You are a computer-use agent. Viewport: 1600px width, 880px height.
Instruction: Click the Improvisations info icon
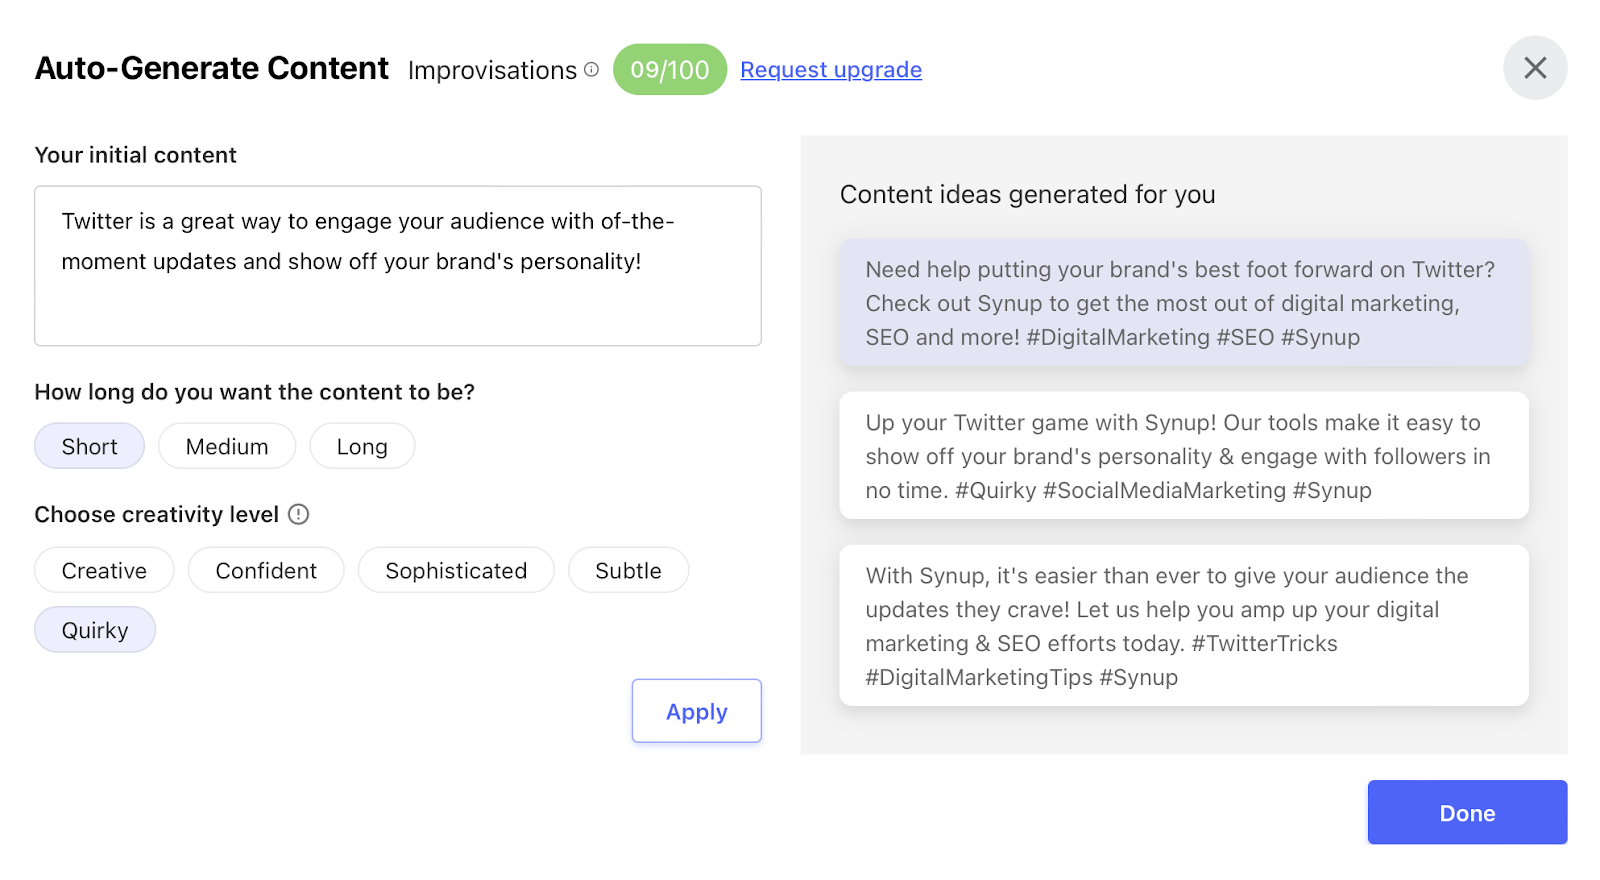(x=591, y=69)
